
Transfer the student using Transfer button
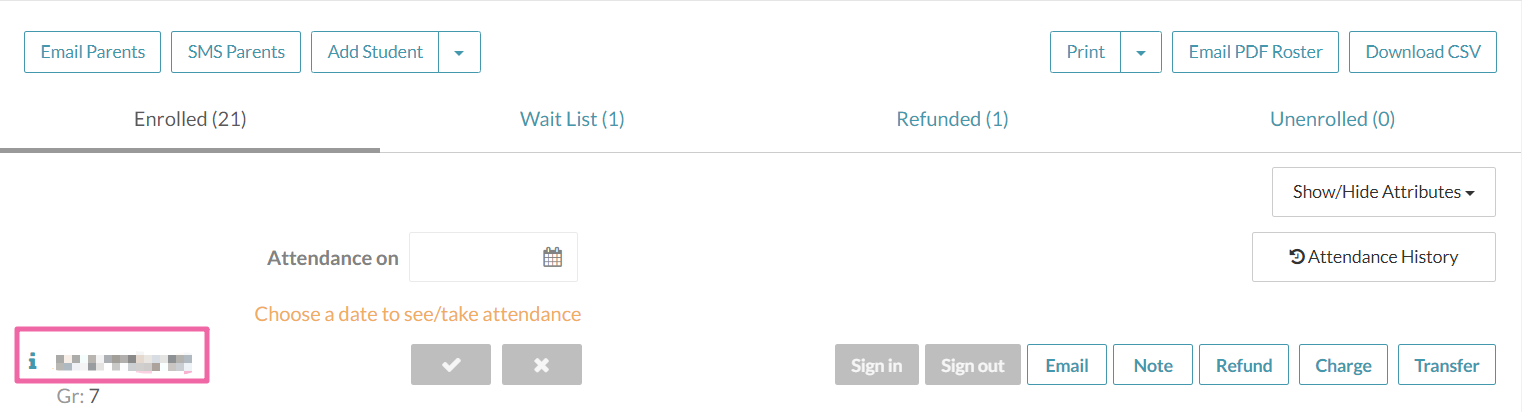[x=1446, y=365]
